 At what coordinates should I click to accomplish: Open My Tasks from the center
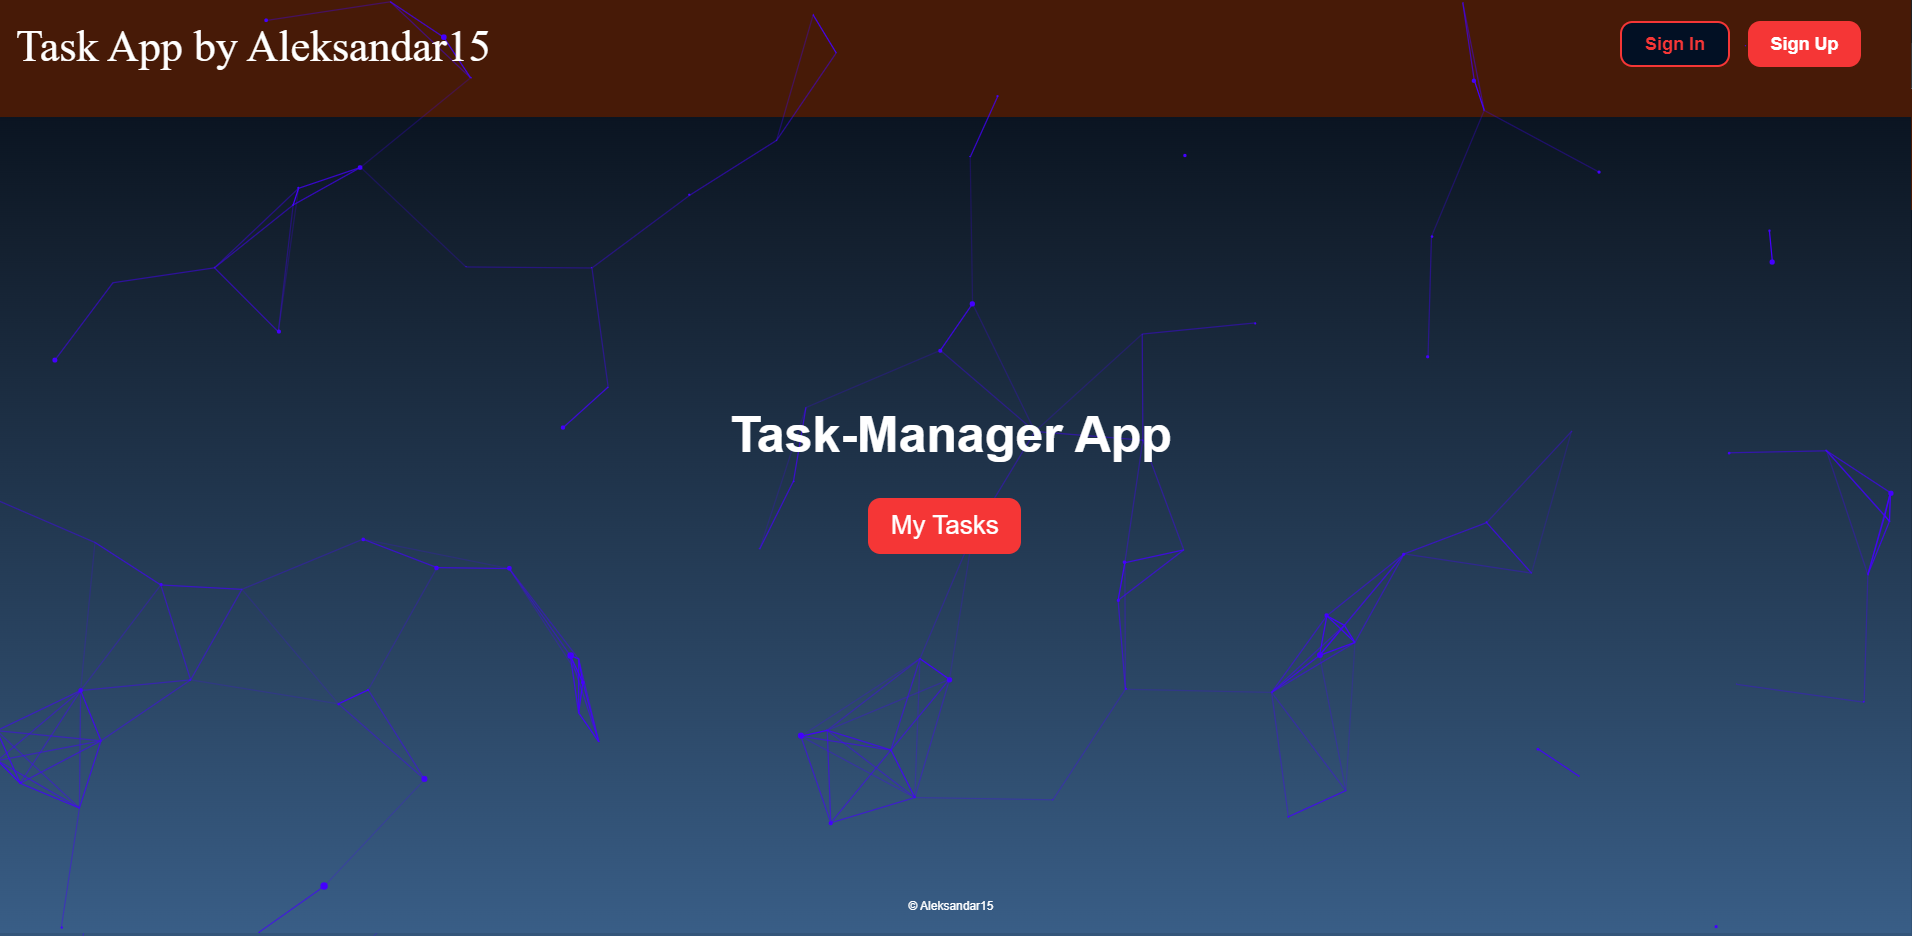(944, 525)
